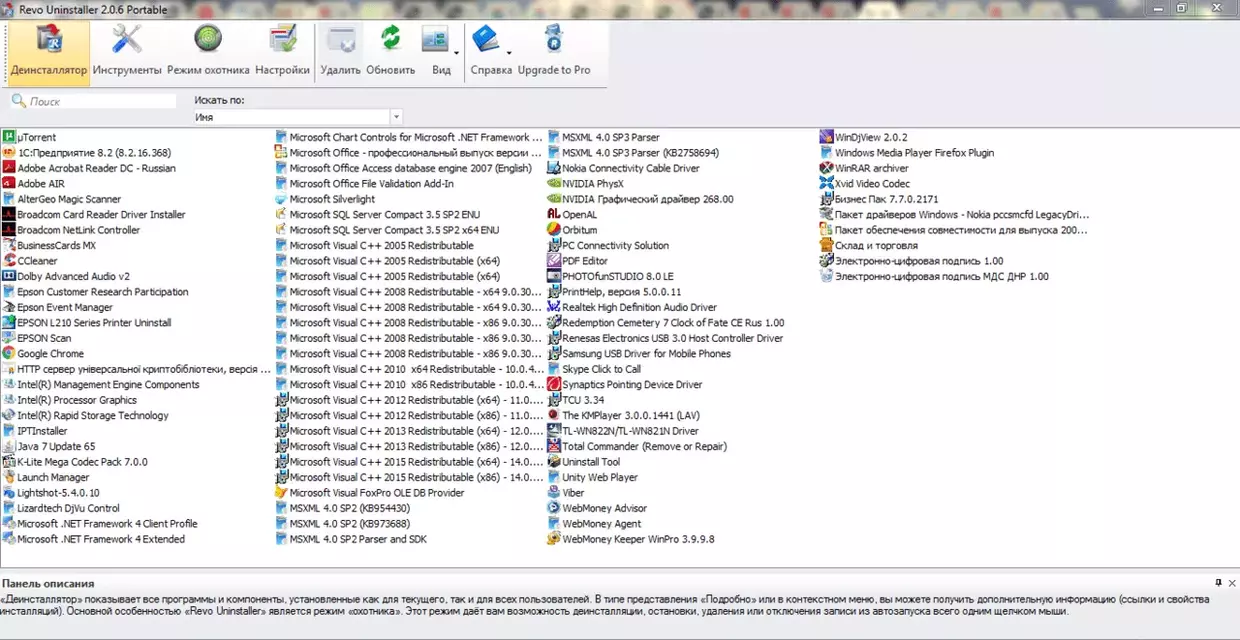This screenshot has width=1240, height=640.
Task: Activate Режим охотника hunter mode
Action: [x=208, y=52]
